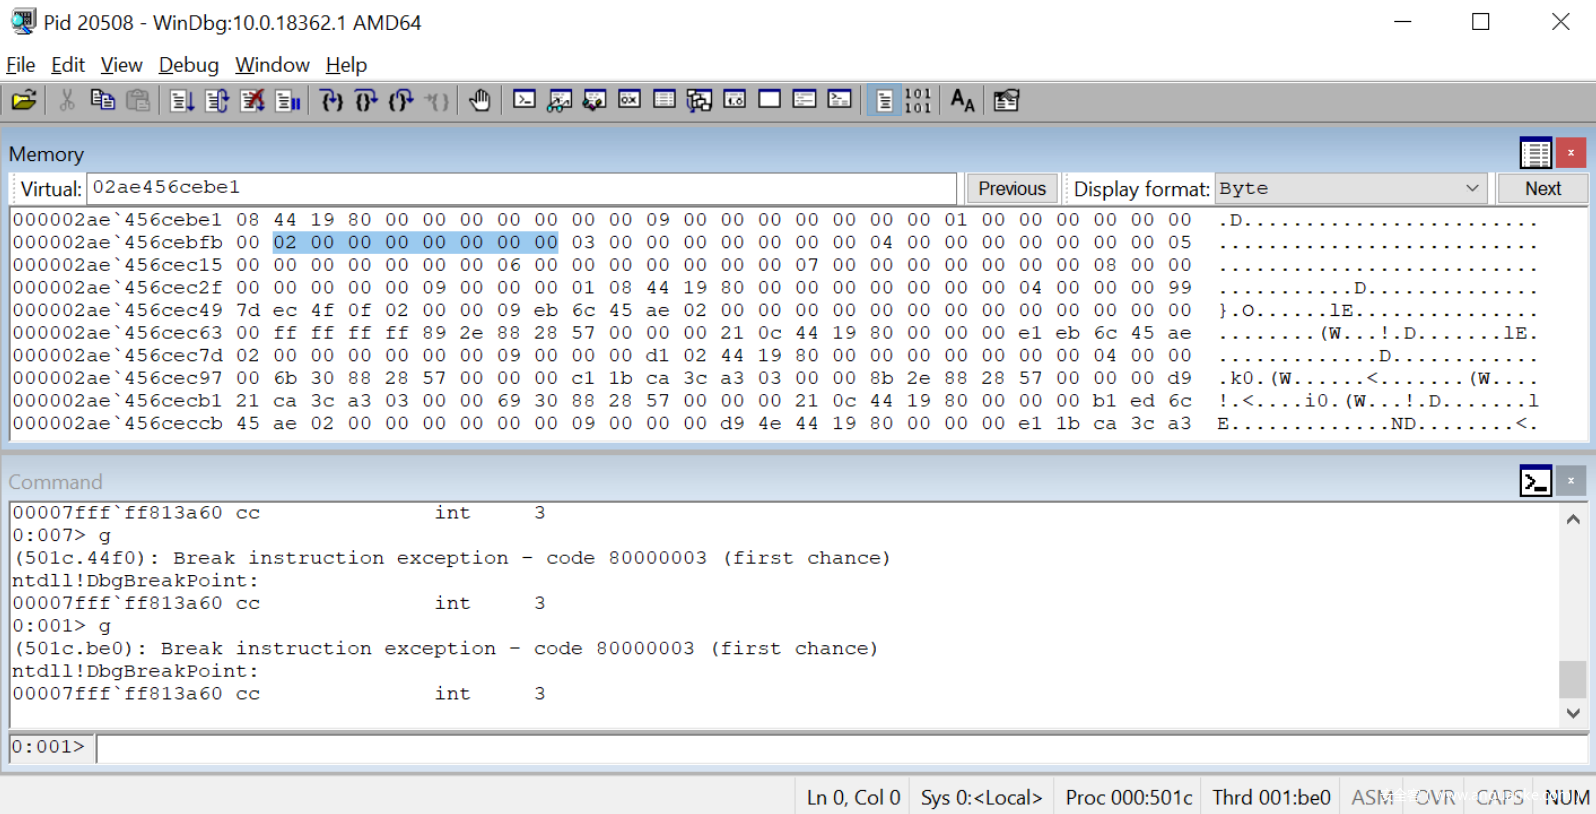Break execution using the Break toolbar icon

coord(288,100)
